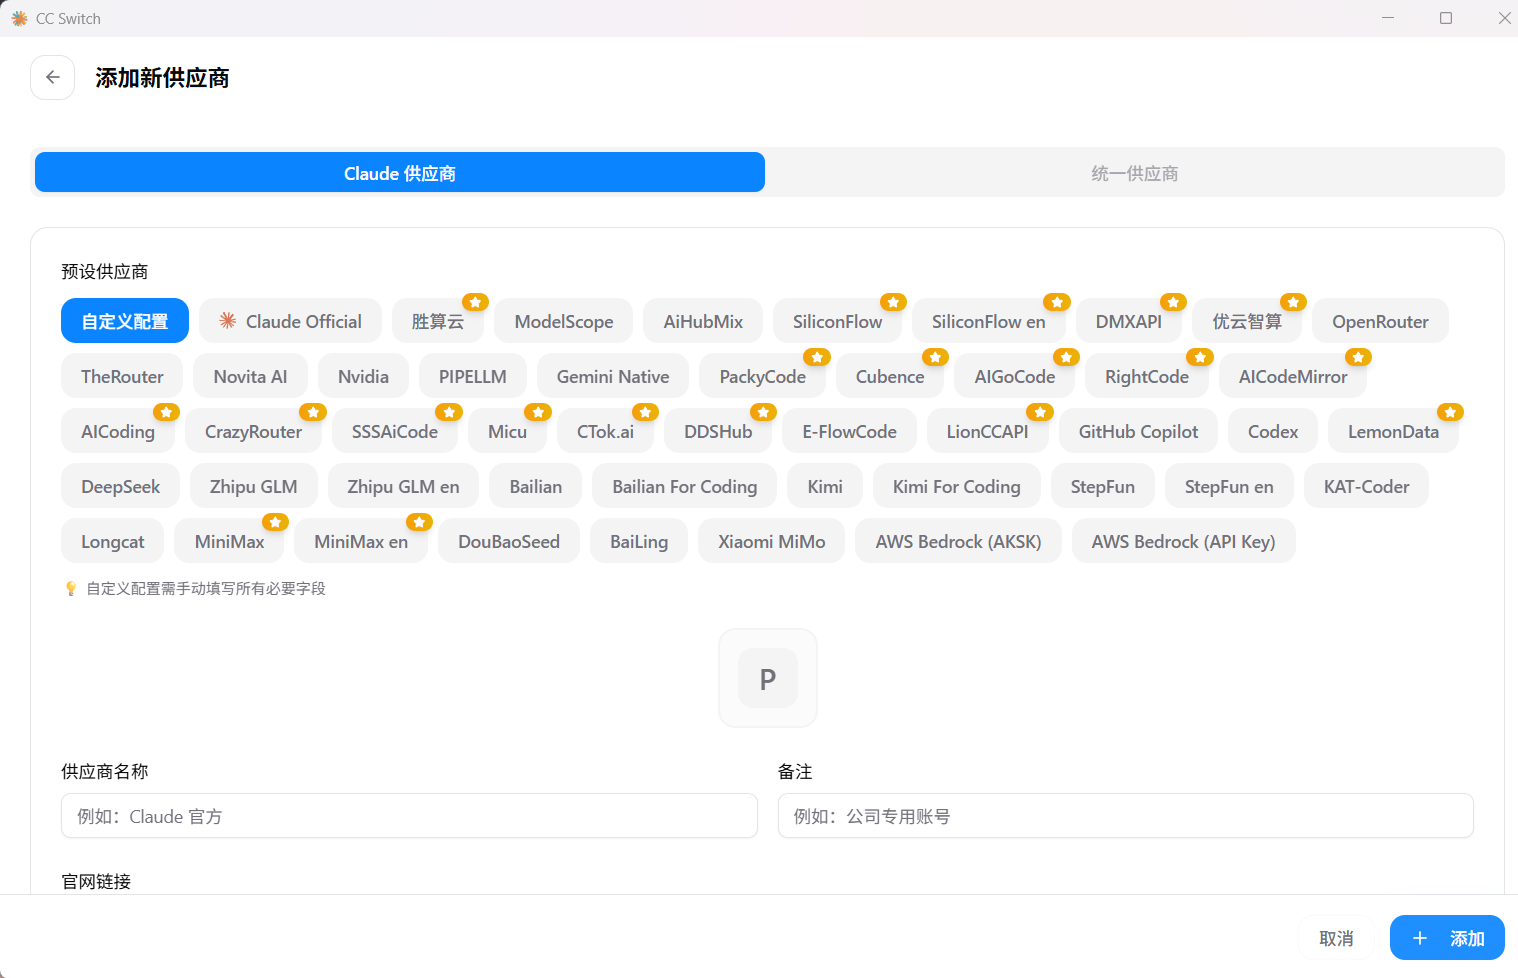Choose Novita AI preset
Image resolution: width=1518 pixels, height=978 pixels.
pyautogui.click(x=250, y=376)
